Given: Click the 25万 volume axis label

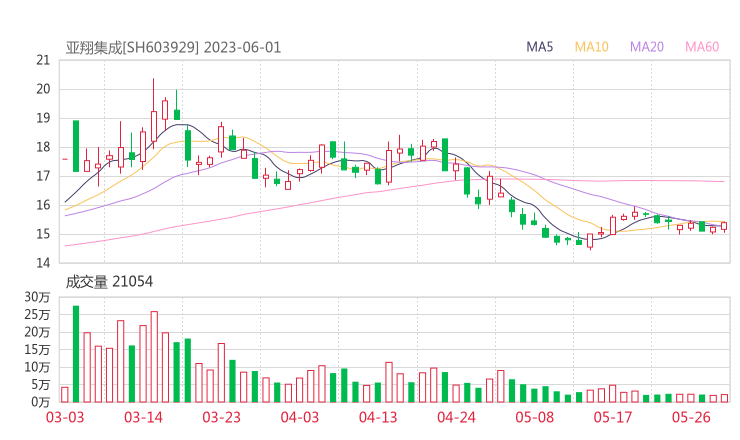Looking at the screenshot, I should click(x=37, y=314).
